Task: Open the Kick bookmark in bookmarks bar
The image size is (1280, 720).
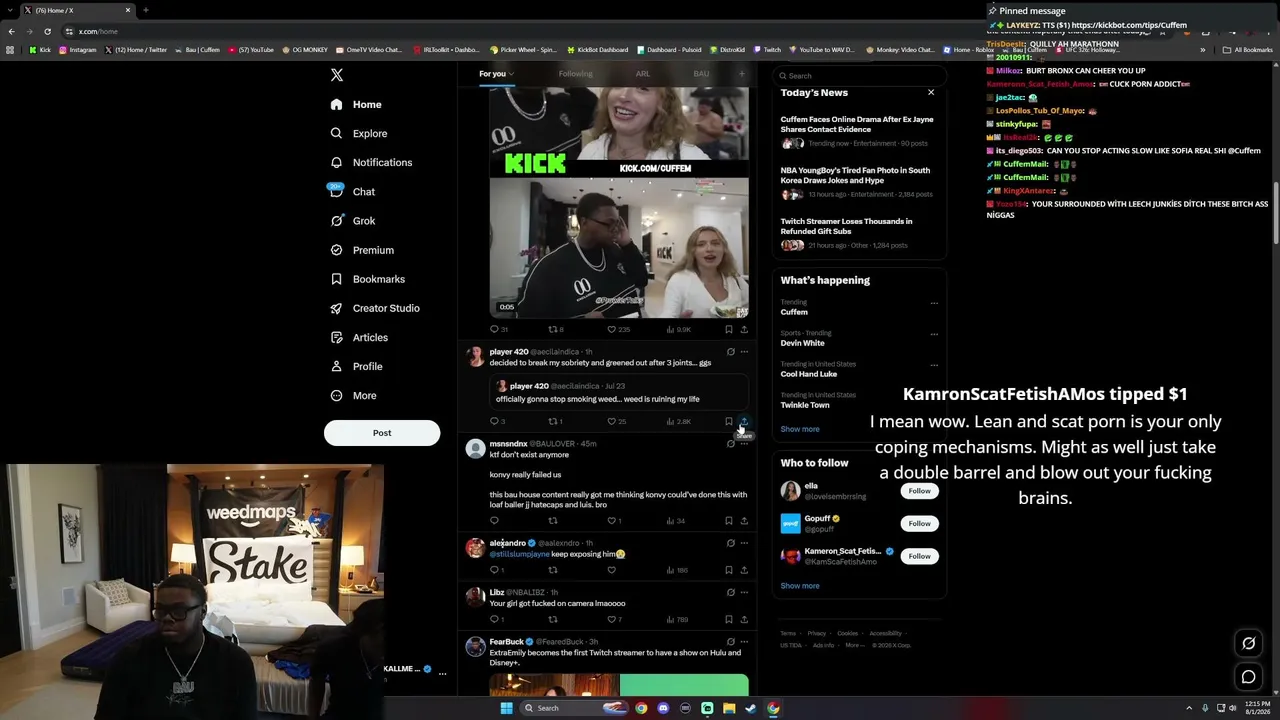Action: click(x=40, y=49)
